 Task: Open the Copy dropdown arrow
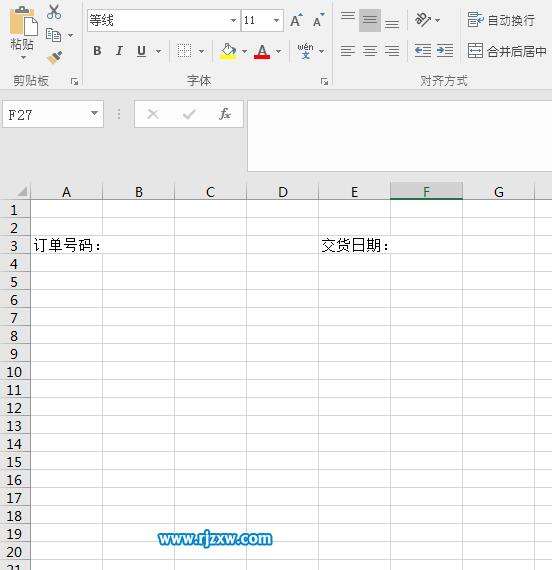click(x=71, y=35)
